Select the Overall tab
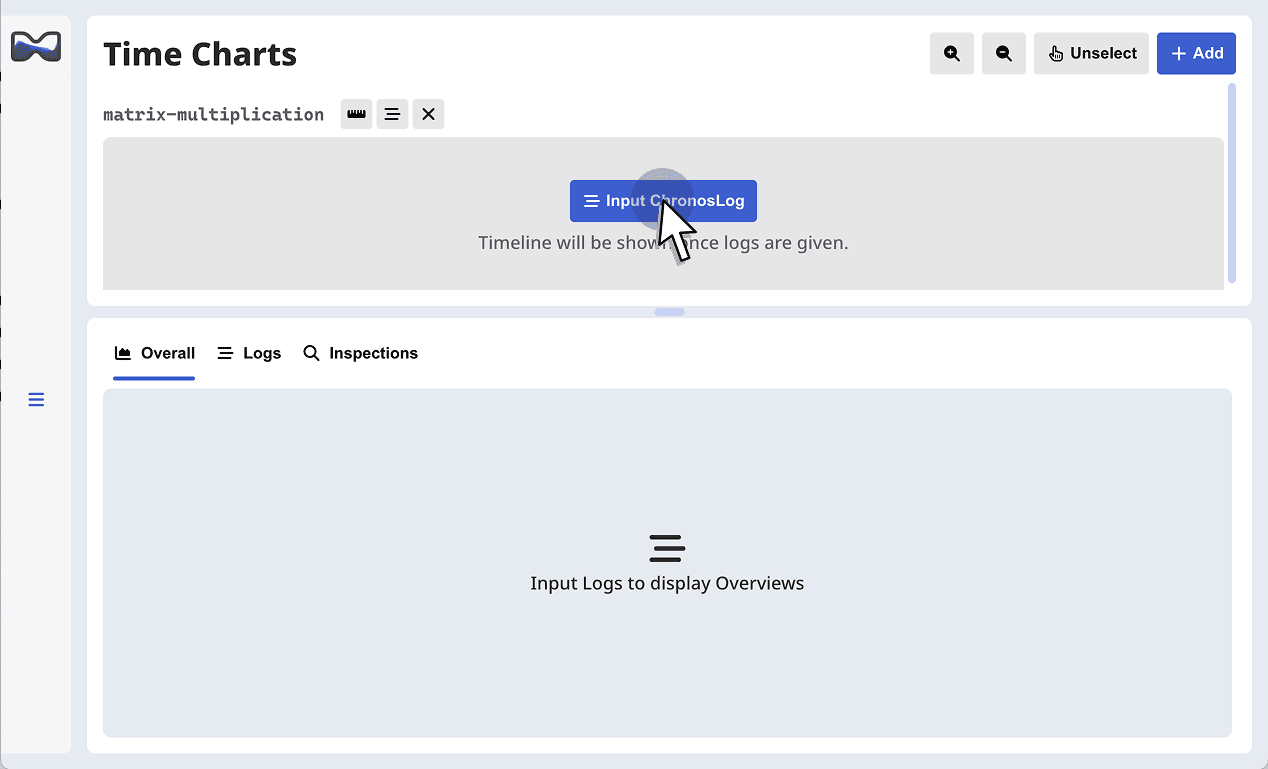1268x769 pixels. [154, 353]
